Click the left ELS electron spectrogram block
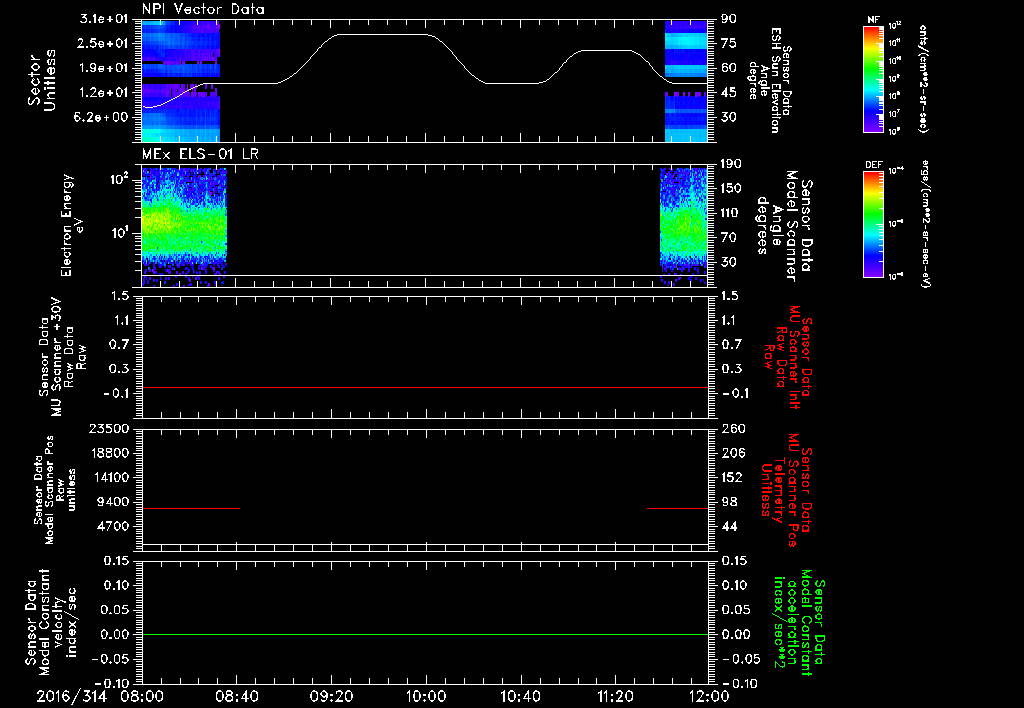This screenshot has height=708, width=1024. point(184,227)
